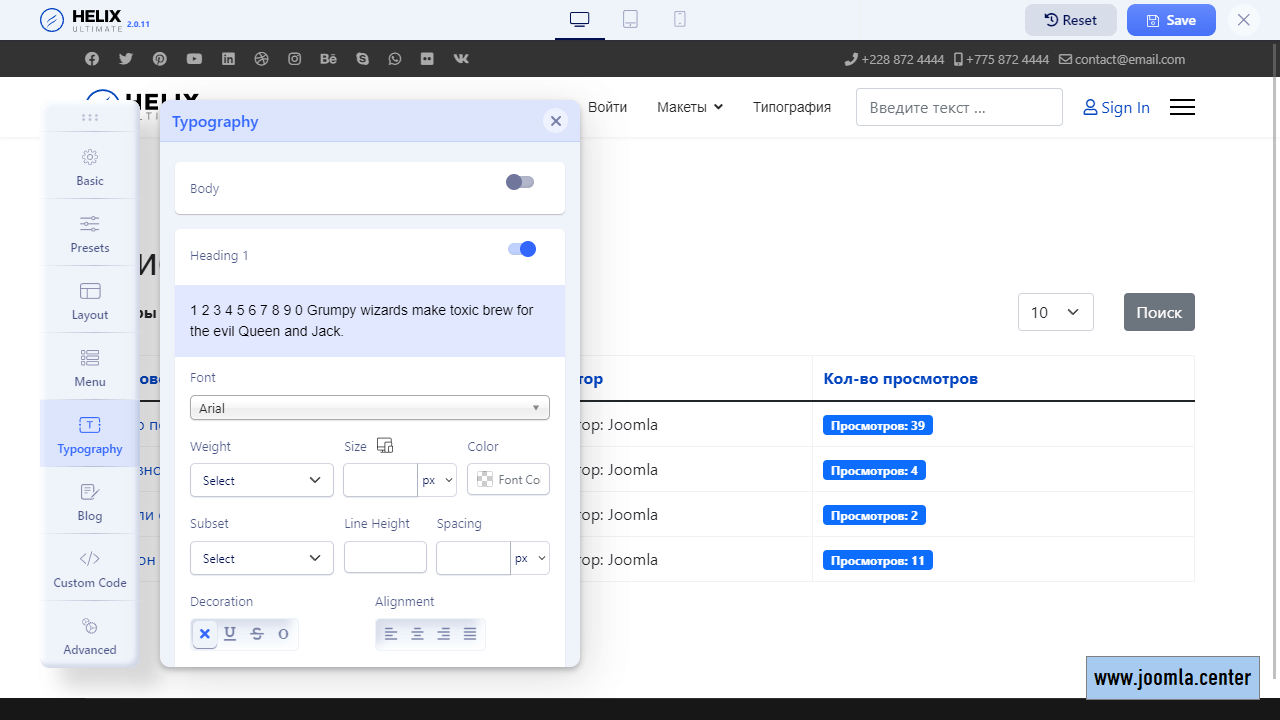1280x720 pixels.
Task: Select the no-decoration X option
Action: (x=204, y=634)
